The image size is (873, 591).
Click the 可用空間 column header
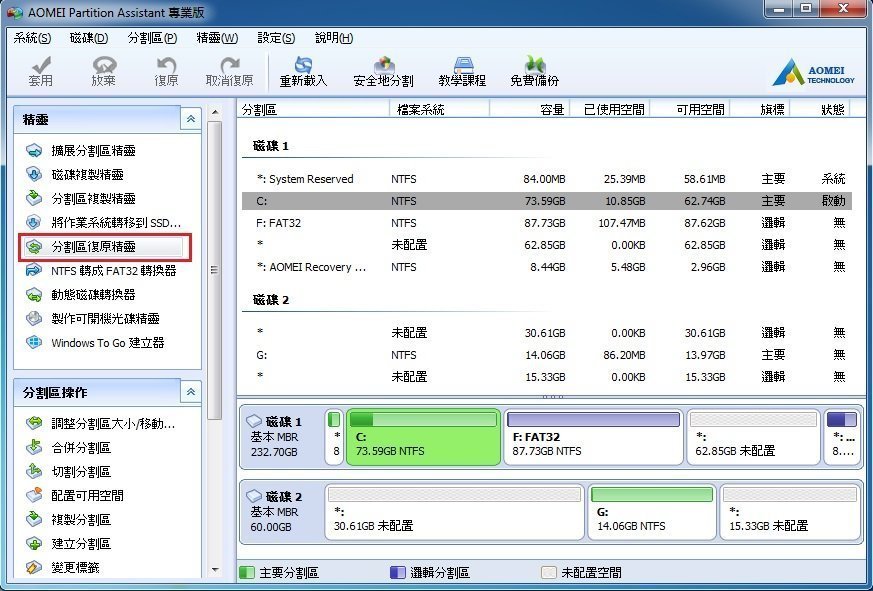point(690,109)
